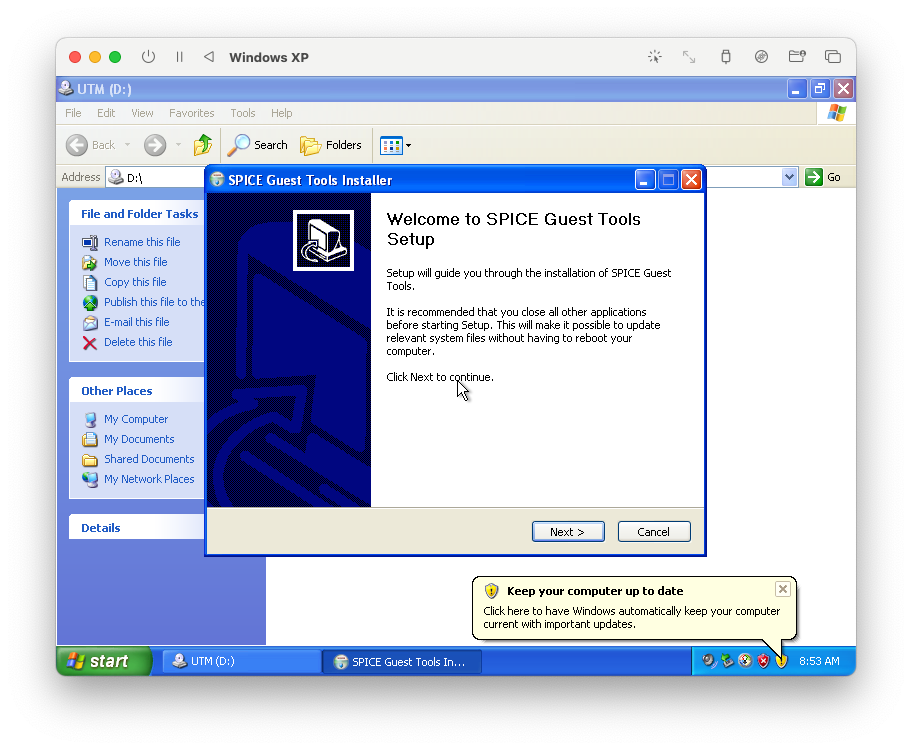
Task: Click the UTM restart triangle icon
Action: pyautogui.click(x=208, y=57)
